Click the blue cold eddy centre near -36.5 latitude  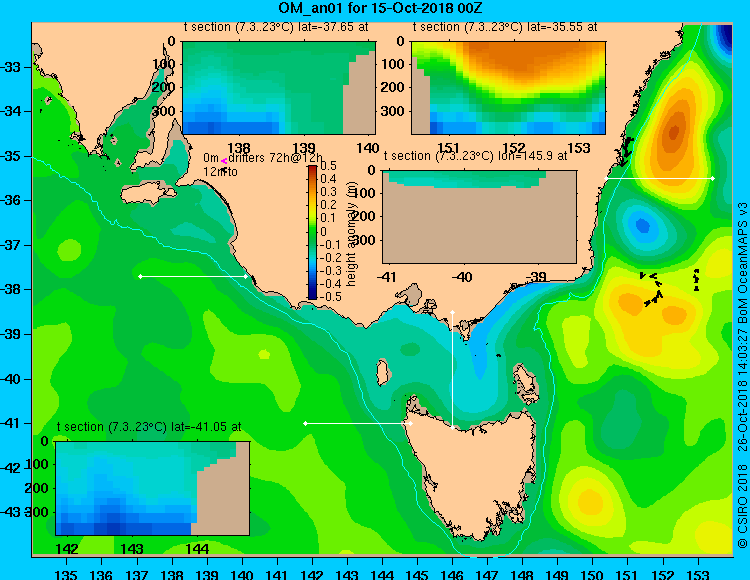(x=642, y=225)
